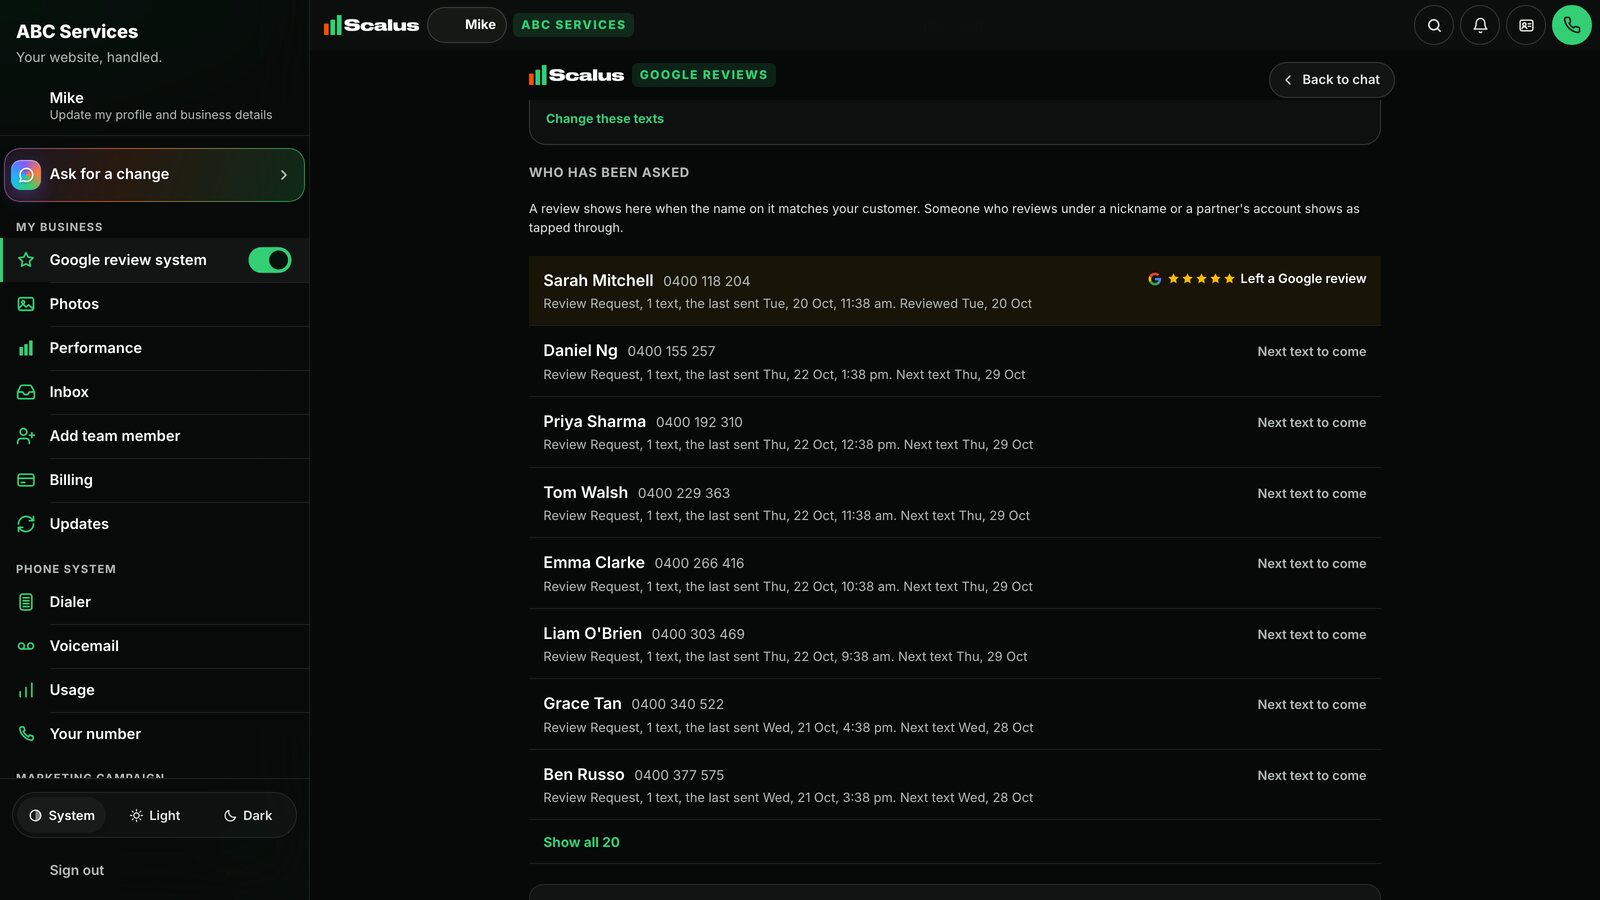This screenshot has width=1600, height=900.
Task: Click the Add team member person icon
Action: pos(26,436)
